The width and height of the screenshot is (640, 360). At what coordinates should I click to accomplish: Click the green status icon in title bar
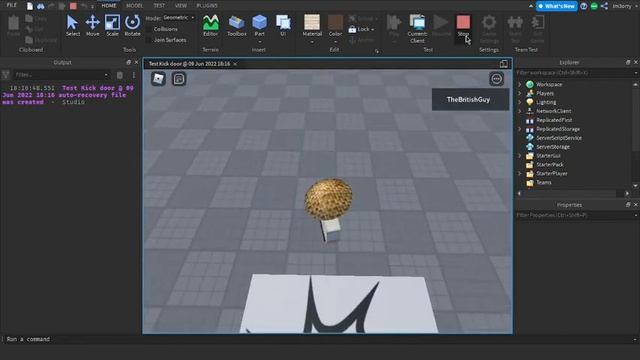[x=594, y=6]
